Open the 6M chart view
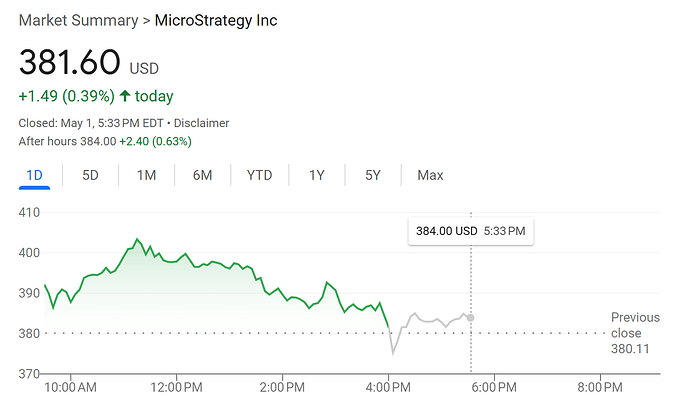The width and height of the screenshot is (690, 403). click(x=202, y=175)
